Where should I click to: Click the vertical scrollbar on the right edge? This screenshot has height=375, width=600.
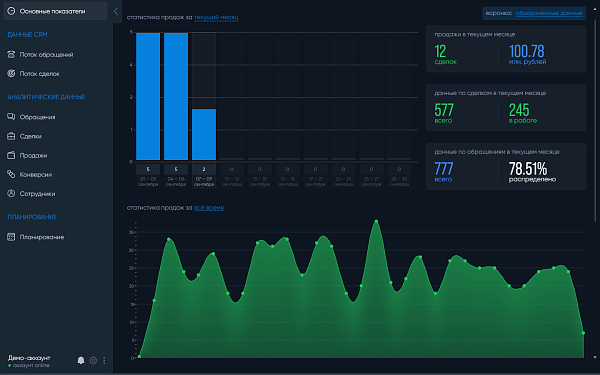595,119
